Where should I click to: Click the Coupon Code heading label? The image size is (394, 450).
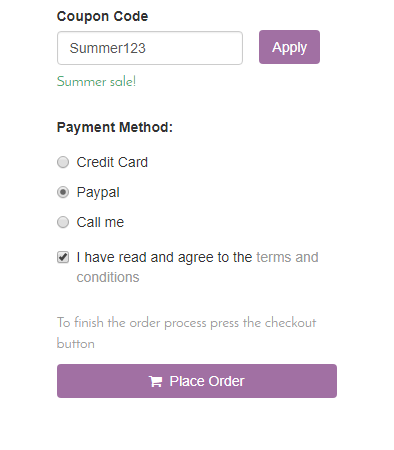tap(102, 16)
